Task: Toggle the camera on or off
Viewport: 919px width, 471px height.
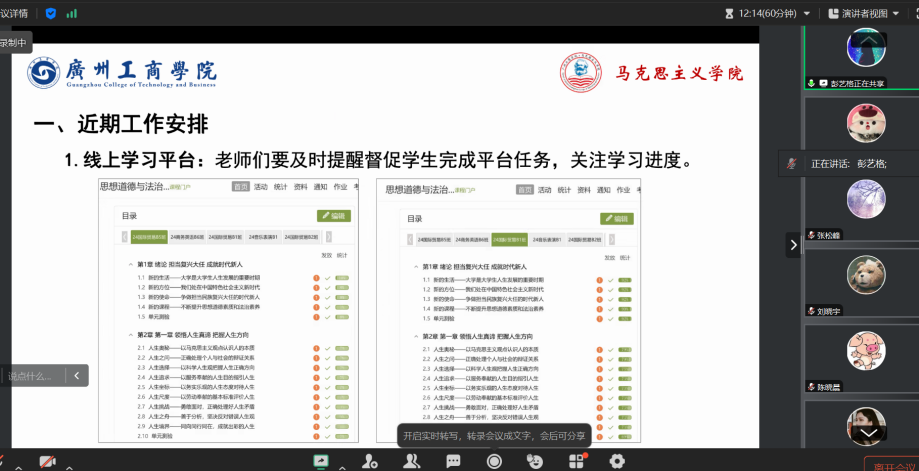Action: (x=47, y=462)
